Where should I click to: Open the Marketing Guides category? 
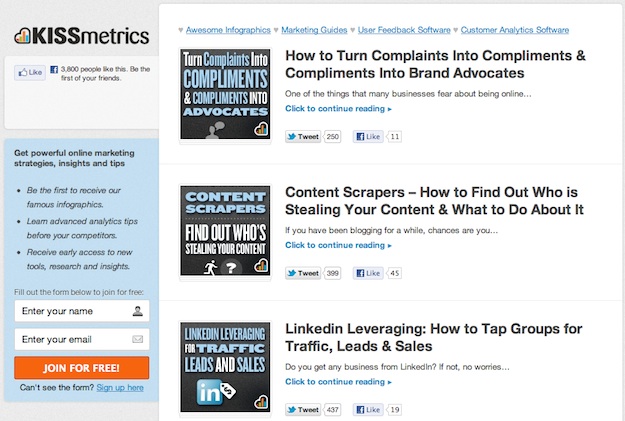313,31
